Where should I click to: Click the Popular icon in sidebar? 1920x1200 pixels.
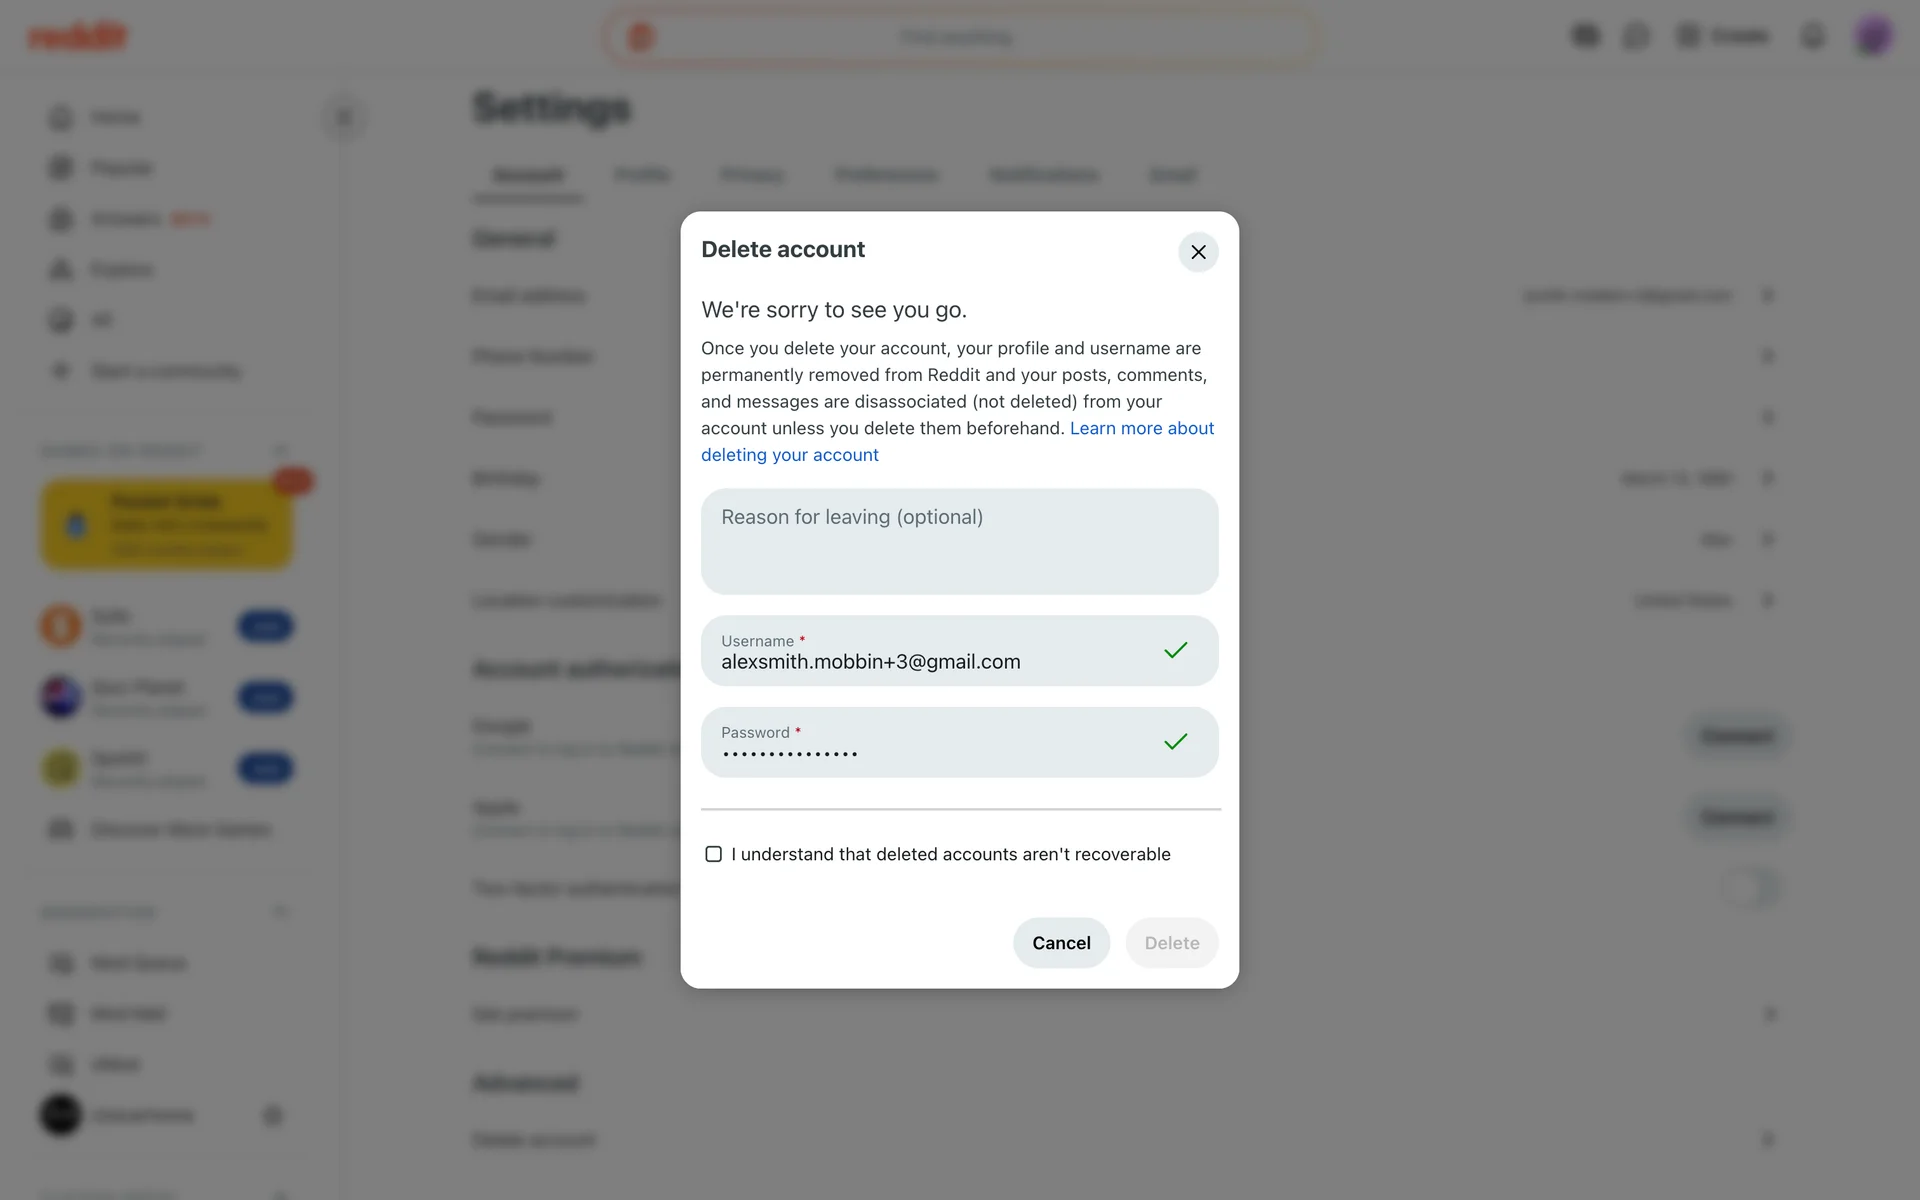[x=61, y=168]
